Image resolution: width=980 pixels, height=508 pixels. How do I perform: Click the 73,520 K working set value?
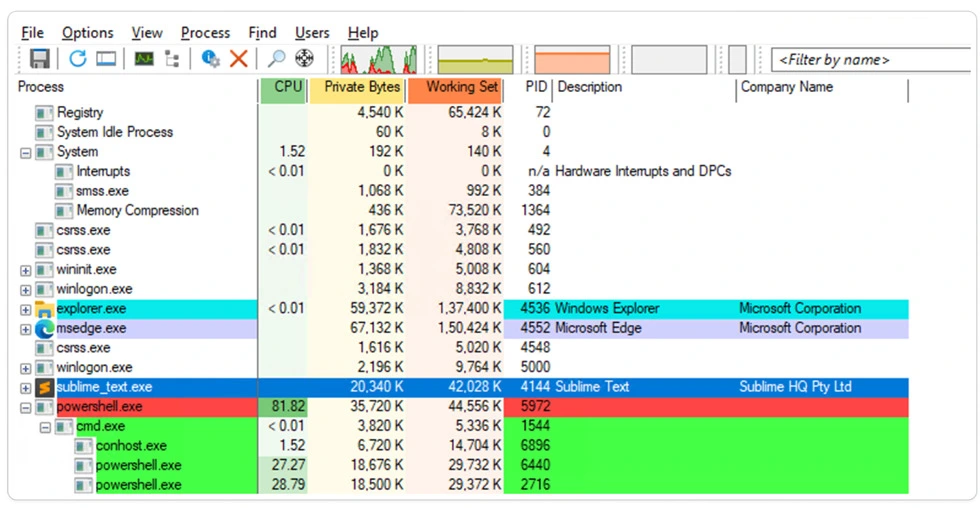475,211
